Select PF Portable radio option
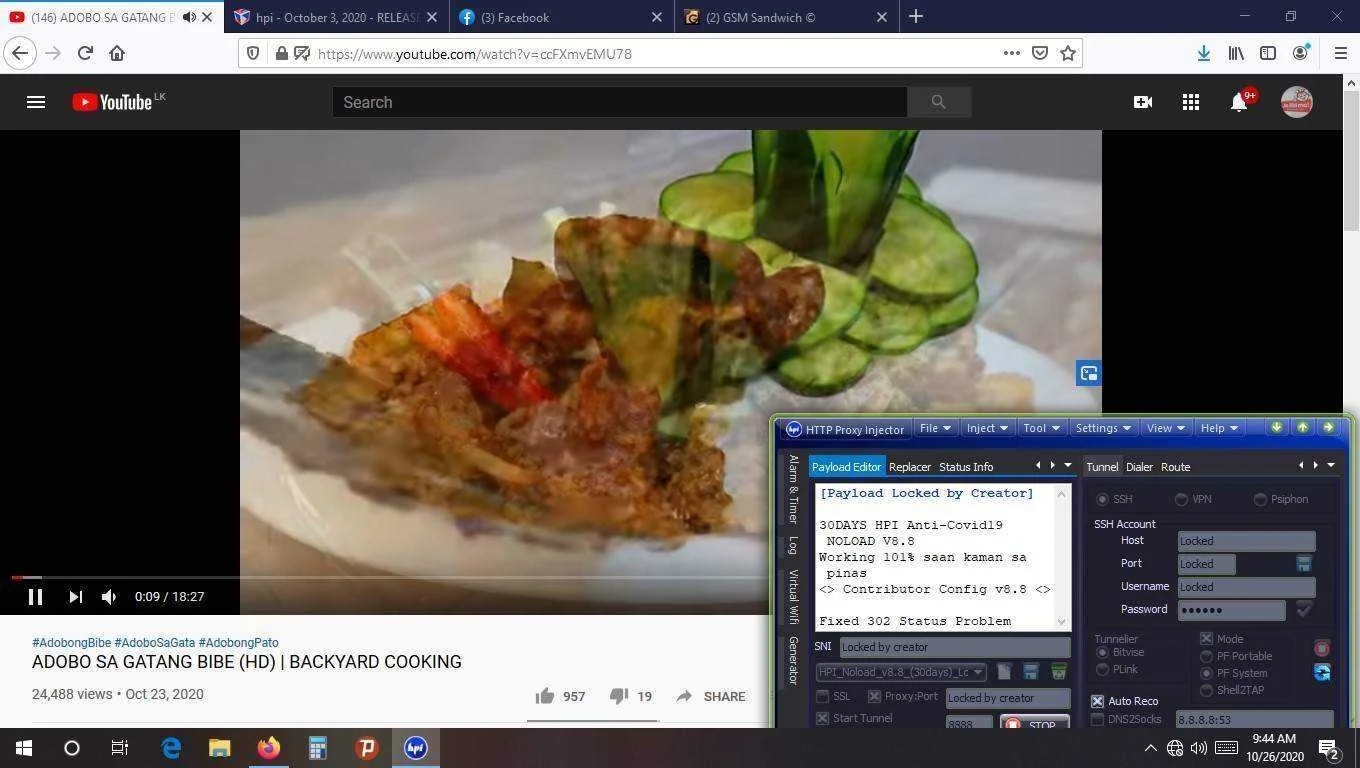The image size is (1360, 768). pyautogui.click(x=1206, y=656)
